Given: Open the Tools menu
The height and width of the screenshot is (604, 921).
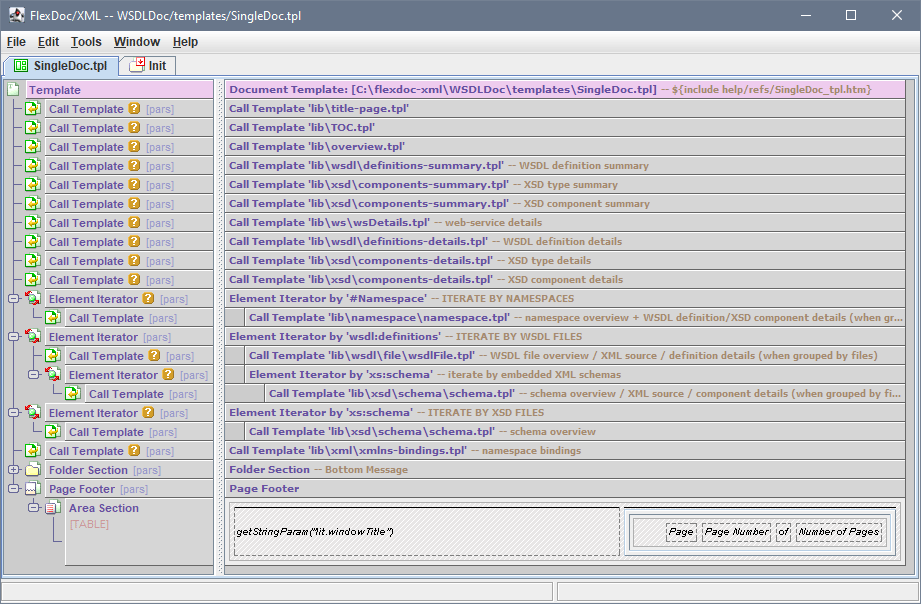Looking at the screenshot, I should 86,42.
